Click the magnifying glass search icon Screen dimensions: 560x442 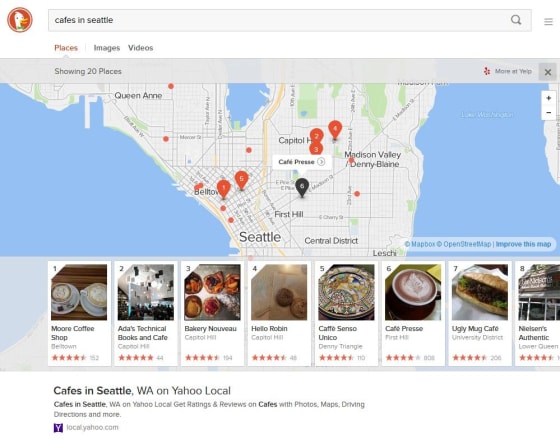click(516, 20)
